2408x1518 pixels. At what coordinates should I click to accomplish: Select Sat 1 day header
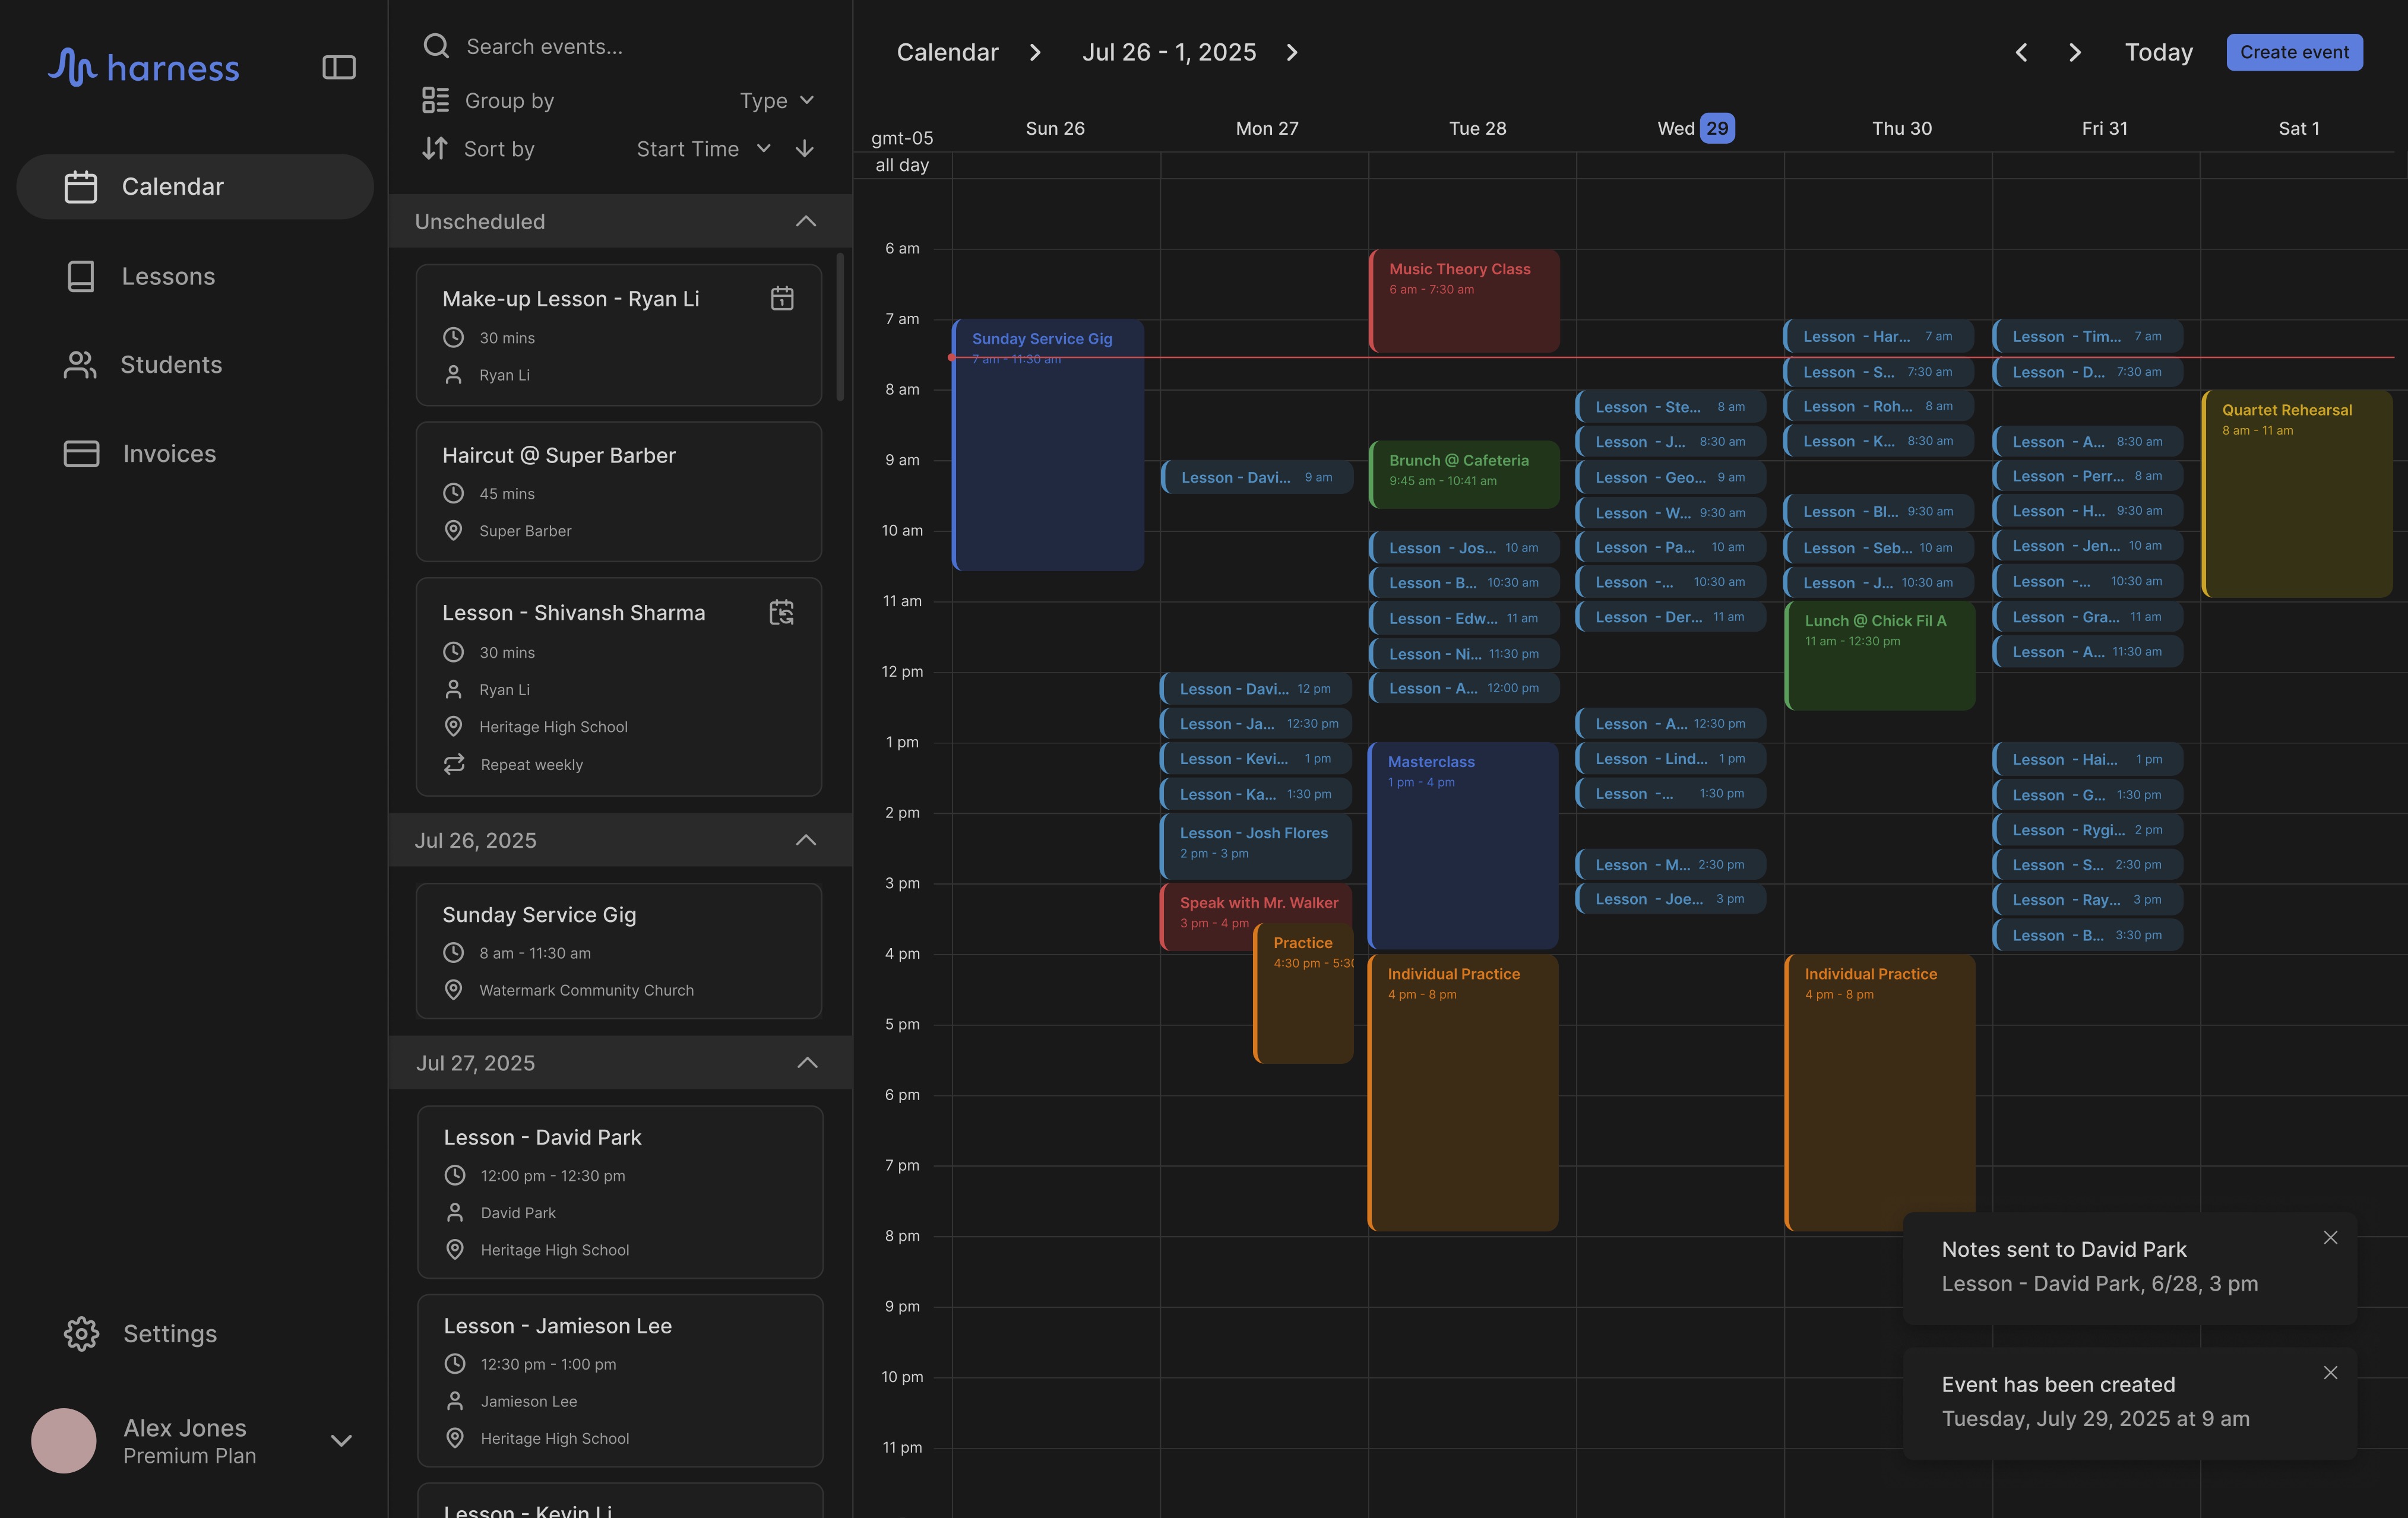[2298, 128]
